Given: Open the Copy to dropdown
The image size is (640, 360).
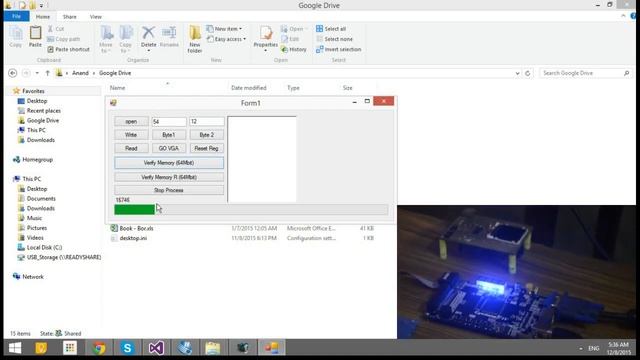Looking at the screenshot, I should (126, 39).
